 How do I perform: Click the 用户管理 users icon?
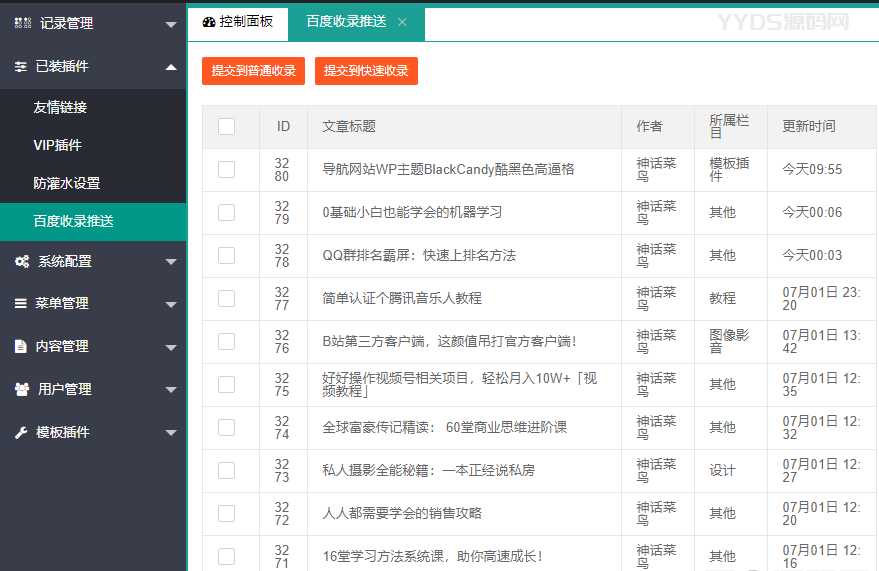pos(21,389)
